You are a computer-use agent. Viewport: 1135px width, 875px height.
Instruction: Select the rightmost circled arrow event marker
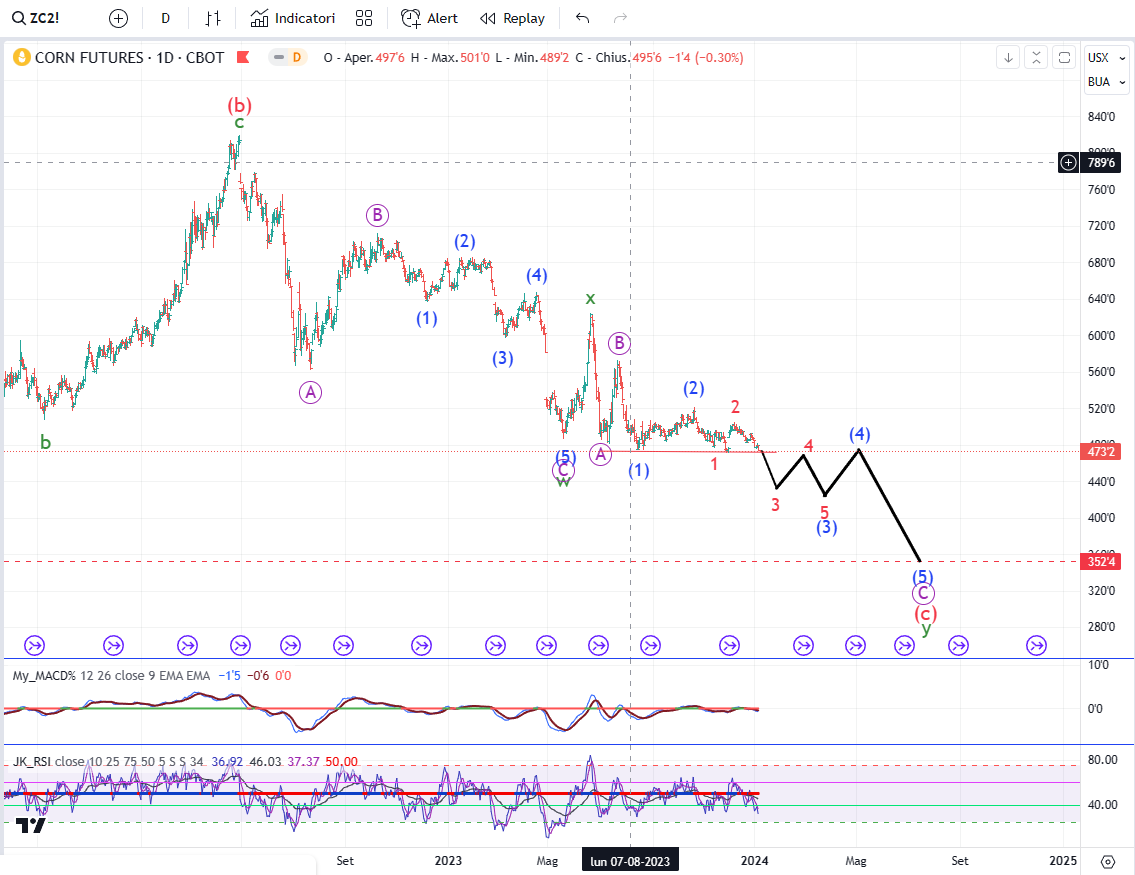pyautogui.click(x=1037, y=645)
